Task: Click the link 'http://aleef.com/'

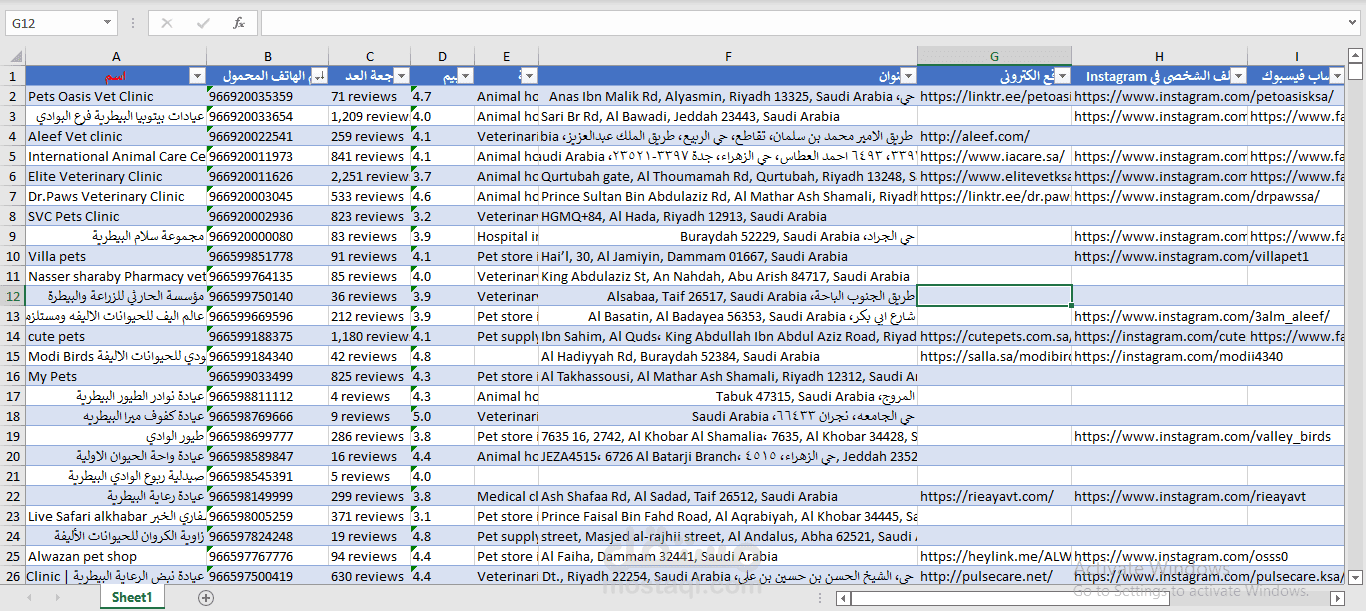Action: [x=975, y=136]
